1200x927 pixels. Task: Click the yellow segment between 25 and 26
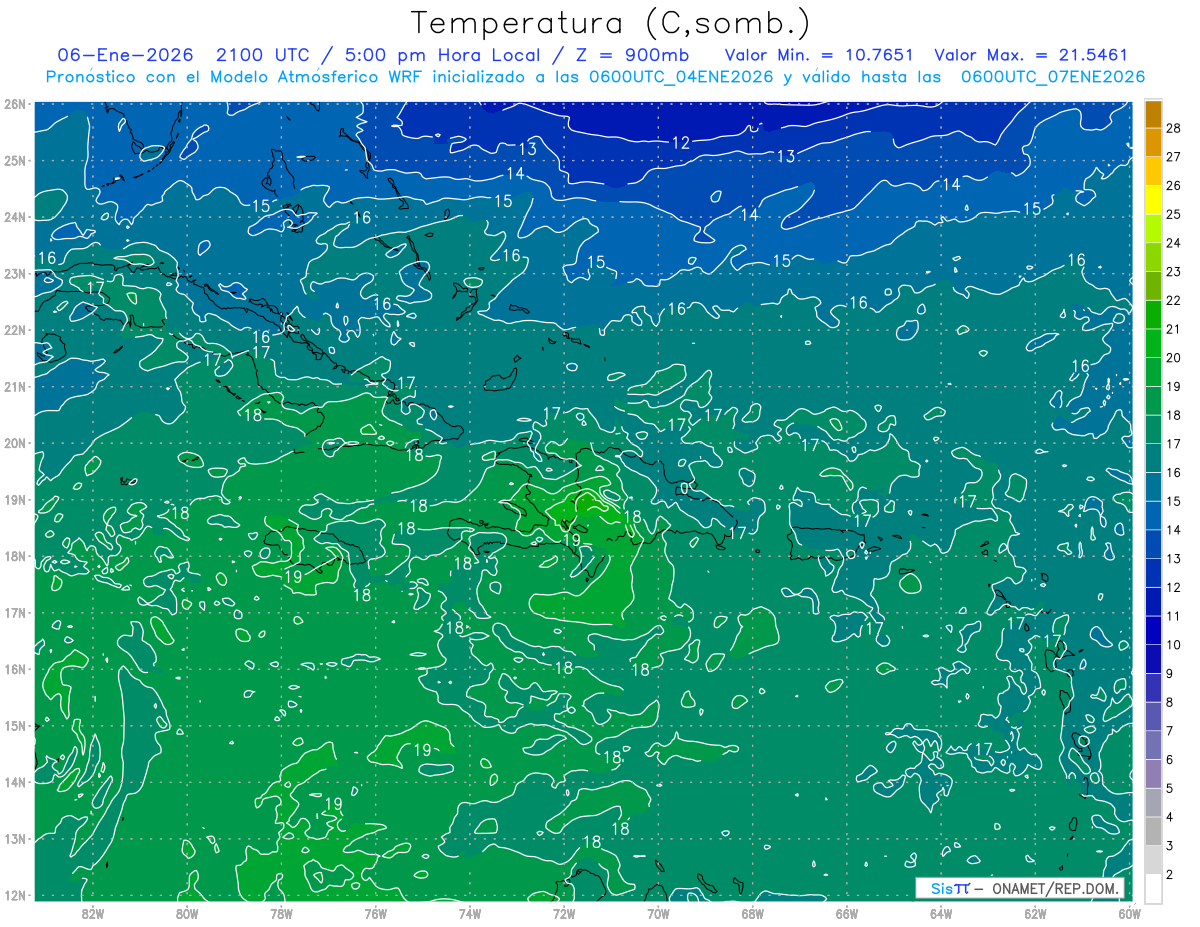click(x=1153, y=199)
